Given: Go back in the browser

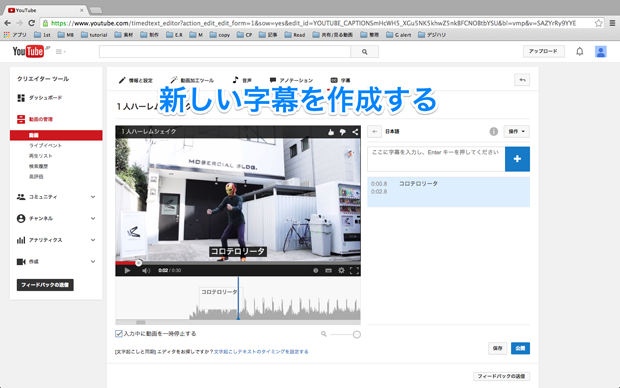Looking at the screenshot, I should pyautogui.click(x=8, y=23).
